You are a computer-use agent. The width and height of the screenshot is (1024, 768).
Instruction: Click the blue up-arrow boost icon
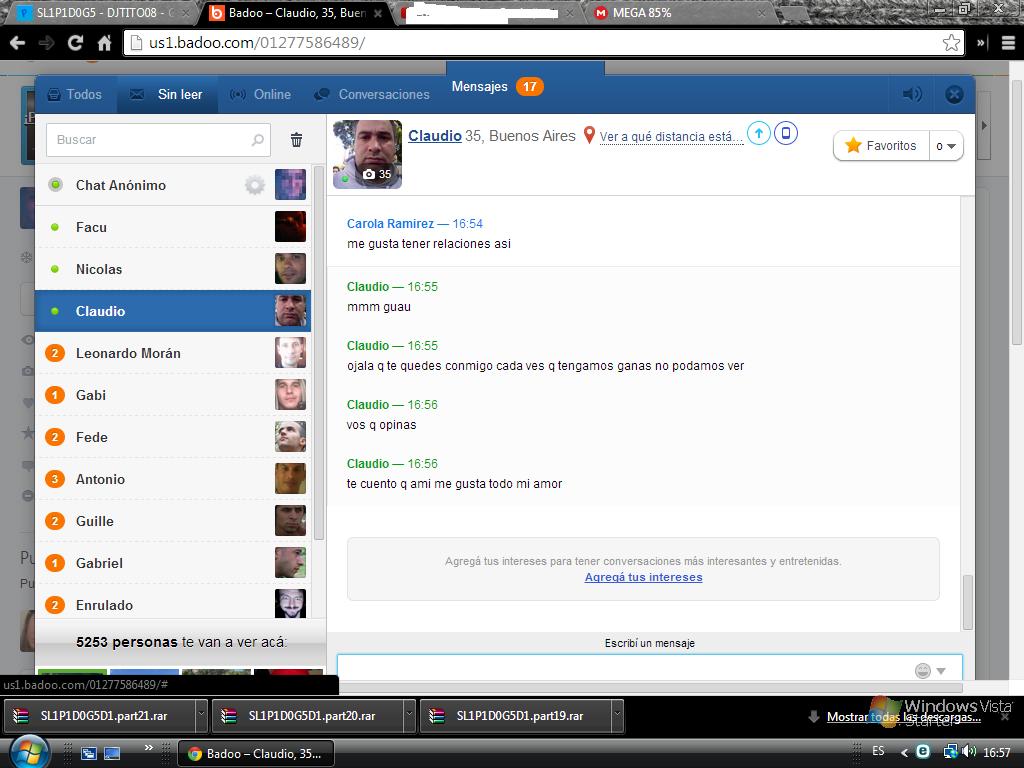point(758,133)
